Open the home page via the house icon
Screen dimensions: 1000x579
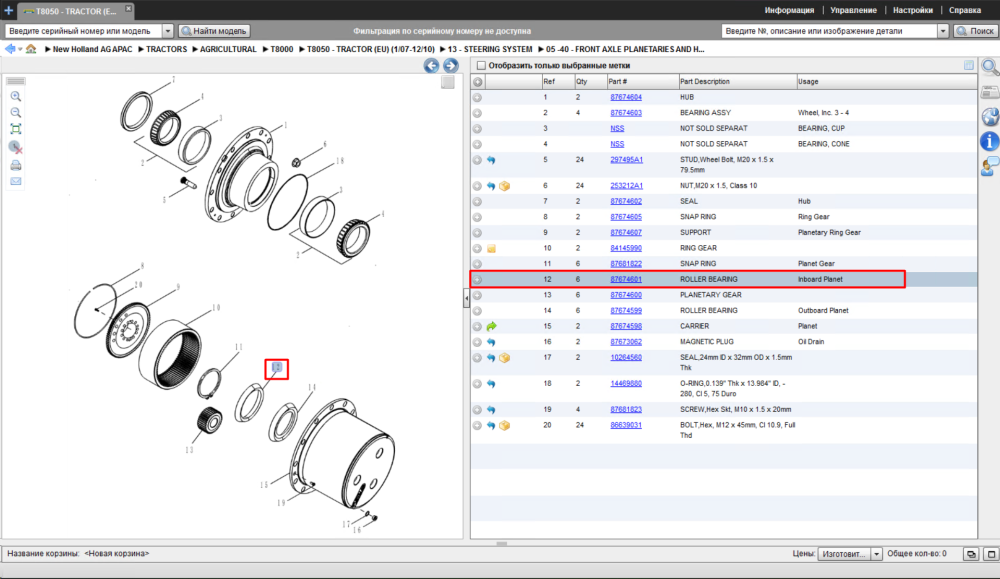click(x=31, y=49)
